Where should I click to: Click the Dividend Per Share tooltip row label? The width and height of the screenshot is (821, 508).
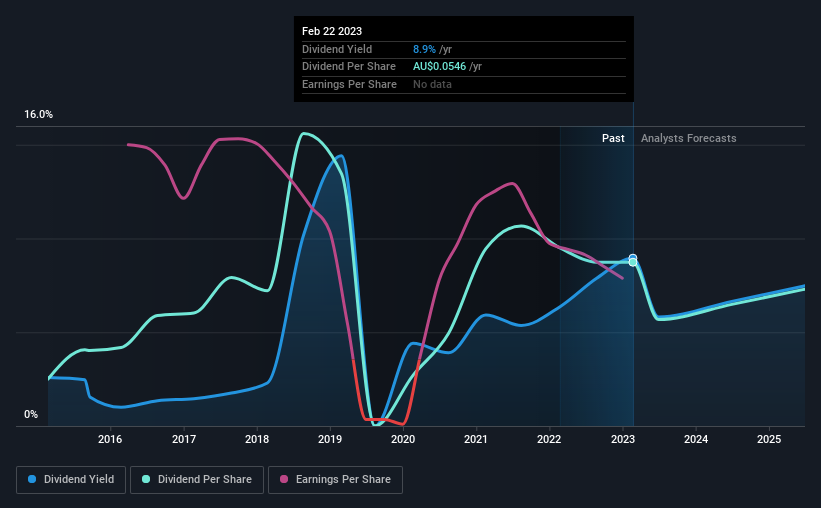349,67
